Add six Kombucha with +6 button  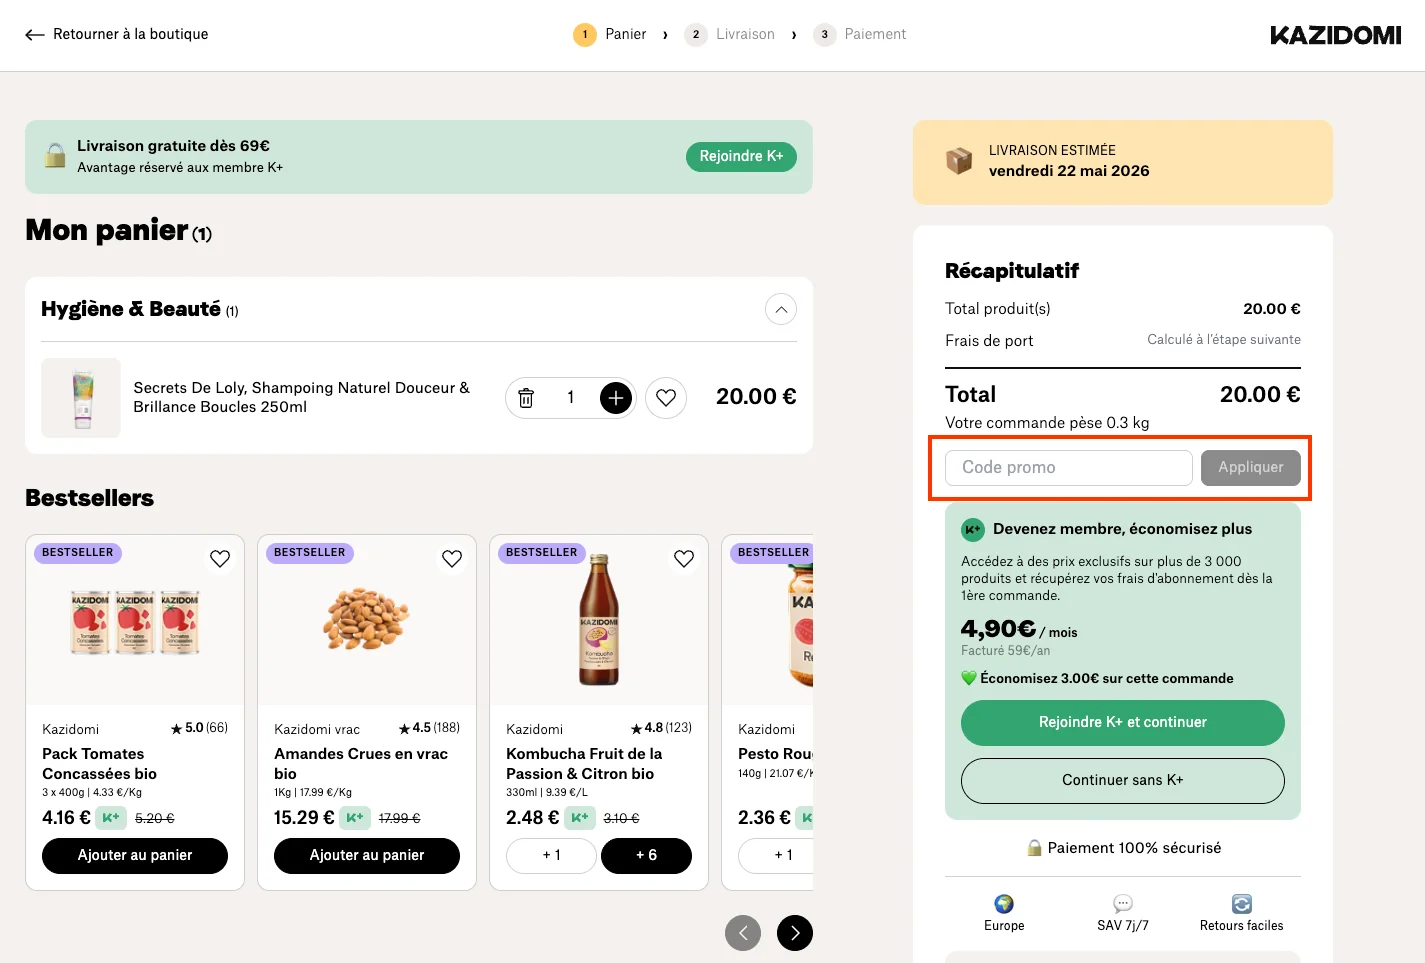tap(647, 856)
